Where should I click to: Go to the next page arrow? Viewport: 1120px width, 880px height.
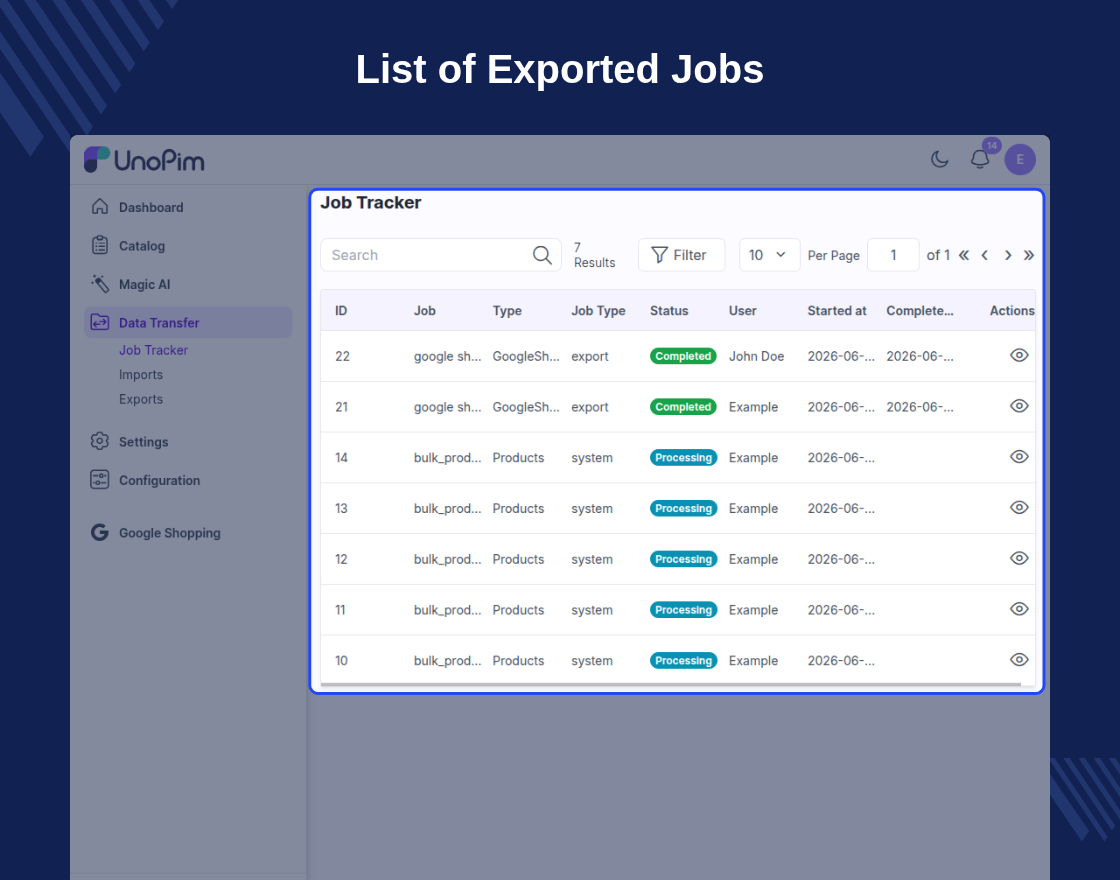1008,255
